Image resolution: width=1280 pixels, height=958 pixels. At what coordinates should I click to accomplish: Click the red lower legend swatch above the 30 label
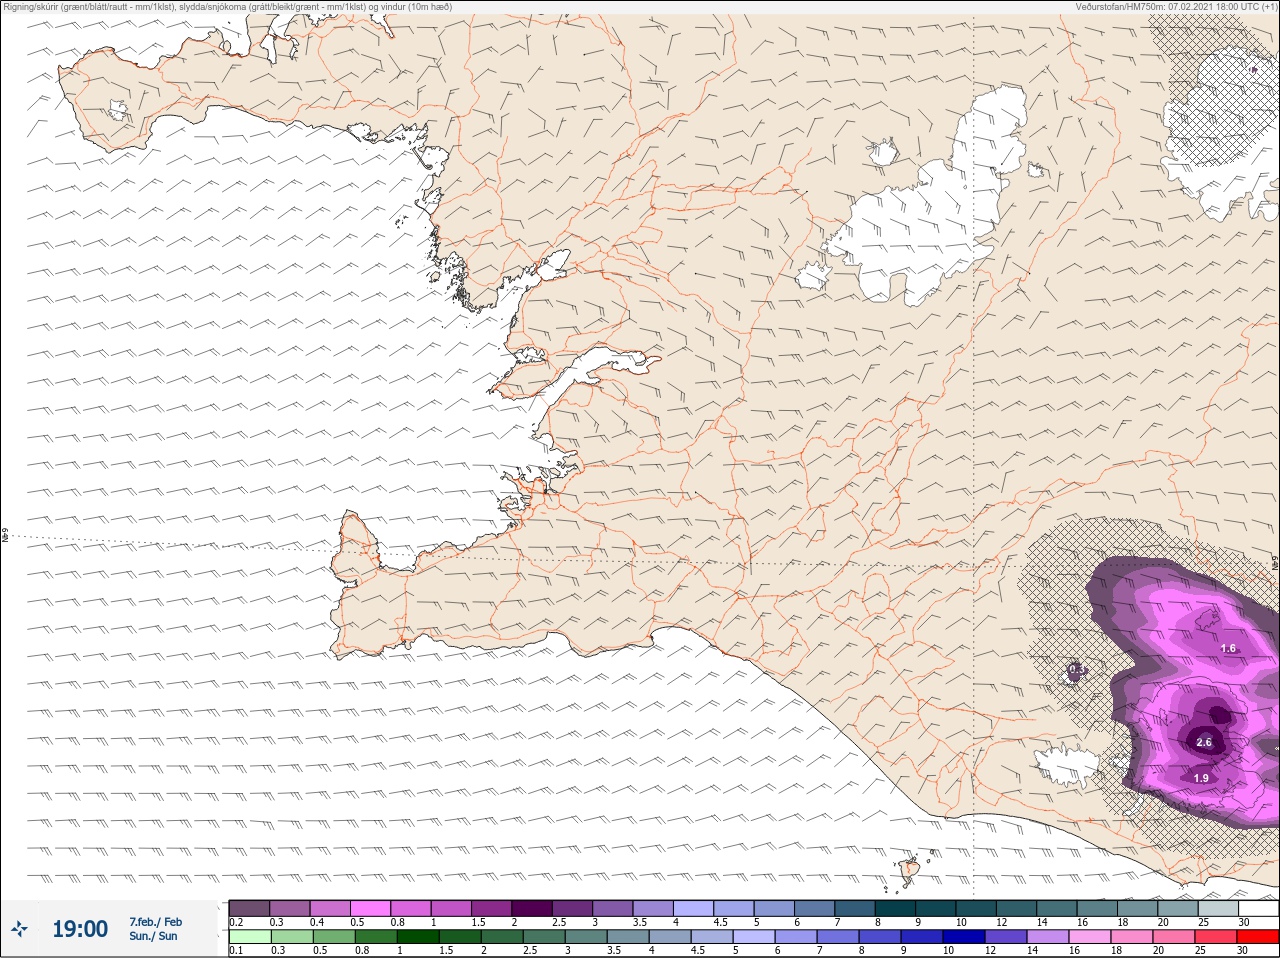1258,936
